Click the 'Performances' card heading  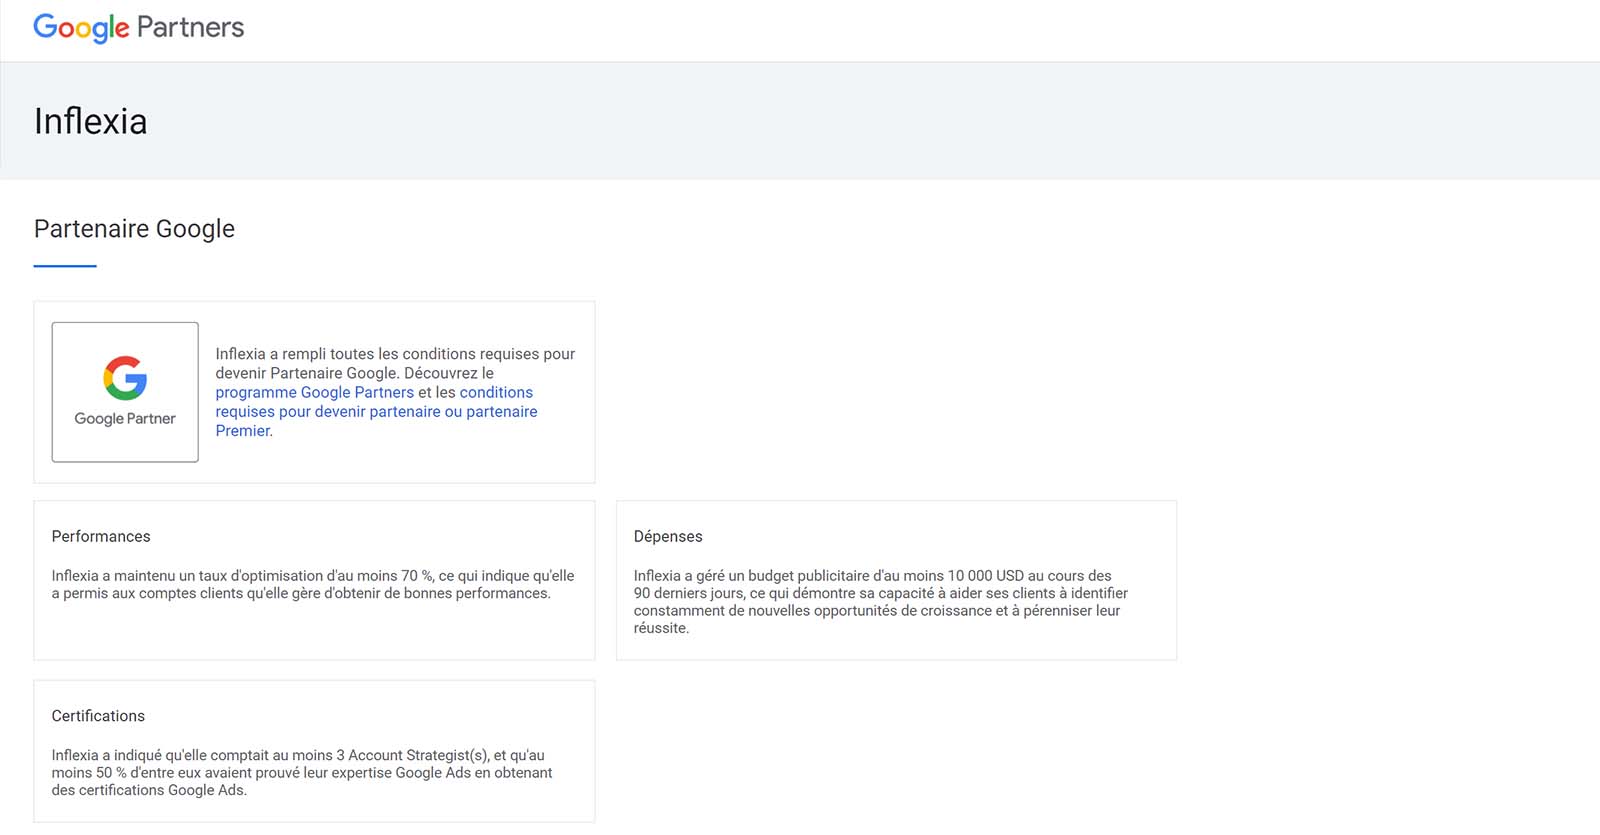(x=101, y=536)
